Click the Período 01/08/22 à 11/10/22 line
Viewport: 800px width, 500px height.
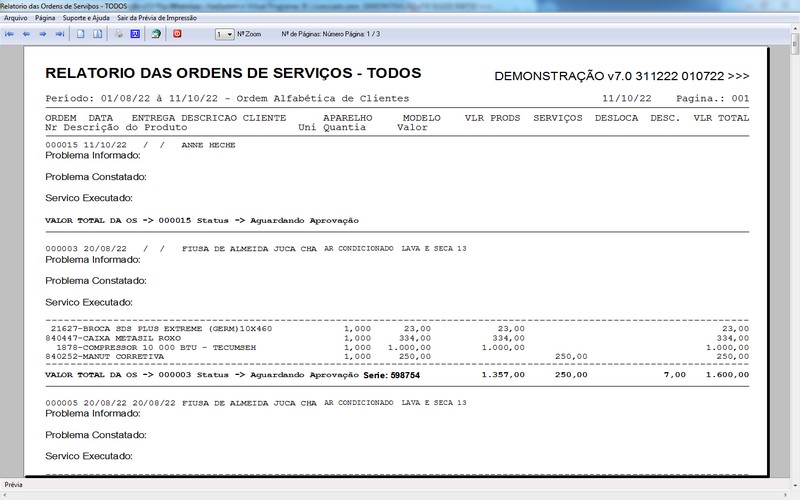tap(227, 98)
